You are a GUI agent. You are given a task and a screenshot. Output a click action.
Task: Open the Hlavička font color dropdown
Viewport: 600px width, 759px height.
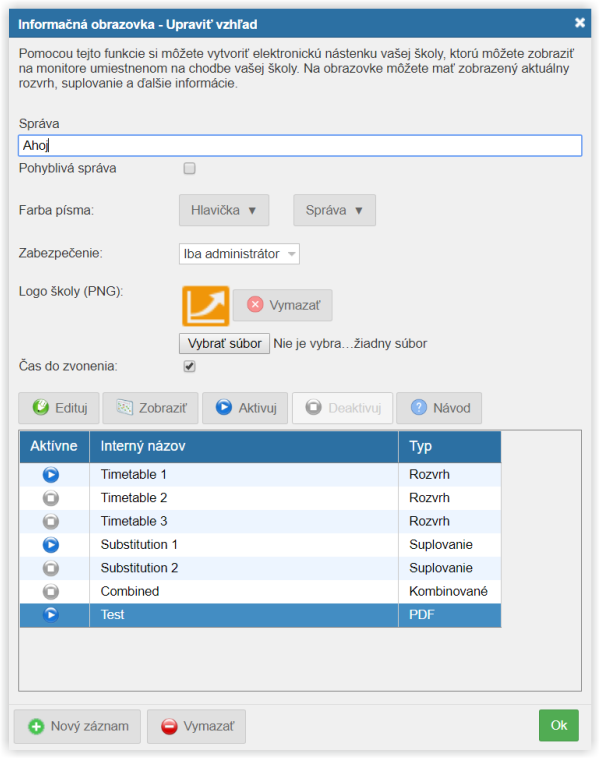224,211
